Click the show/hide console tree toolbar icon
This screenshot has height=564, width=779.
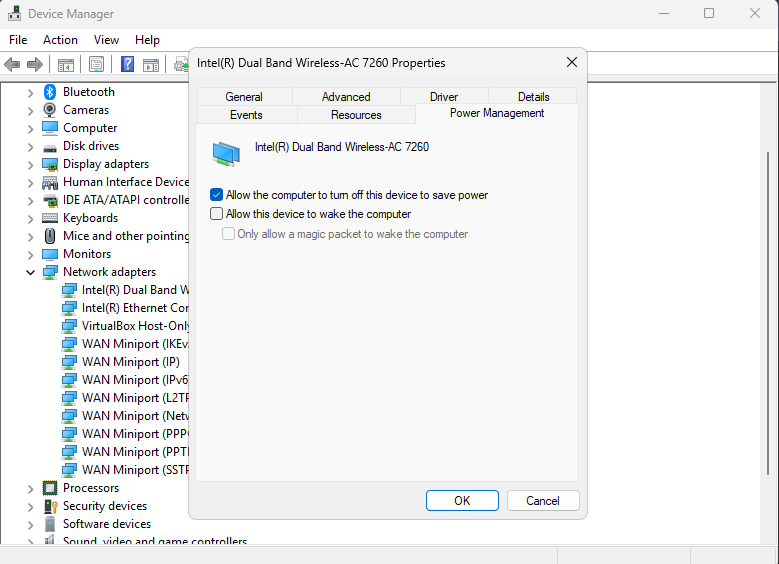pos(66,65)
